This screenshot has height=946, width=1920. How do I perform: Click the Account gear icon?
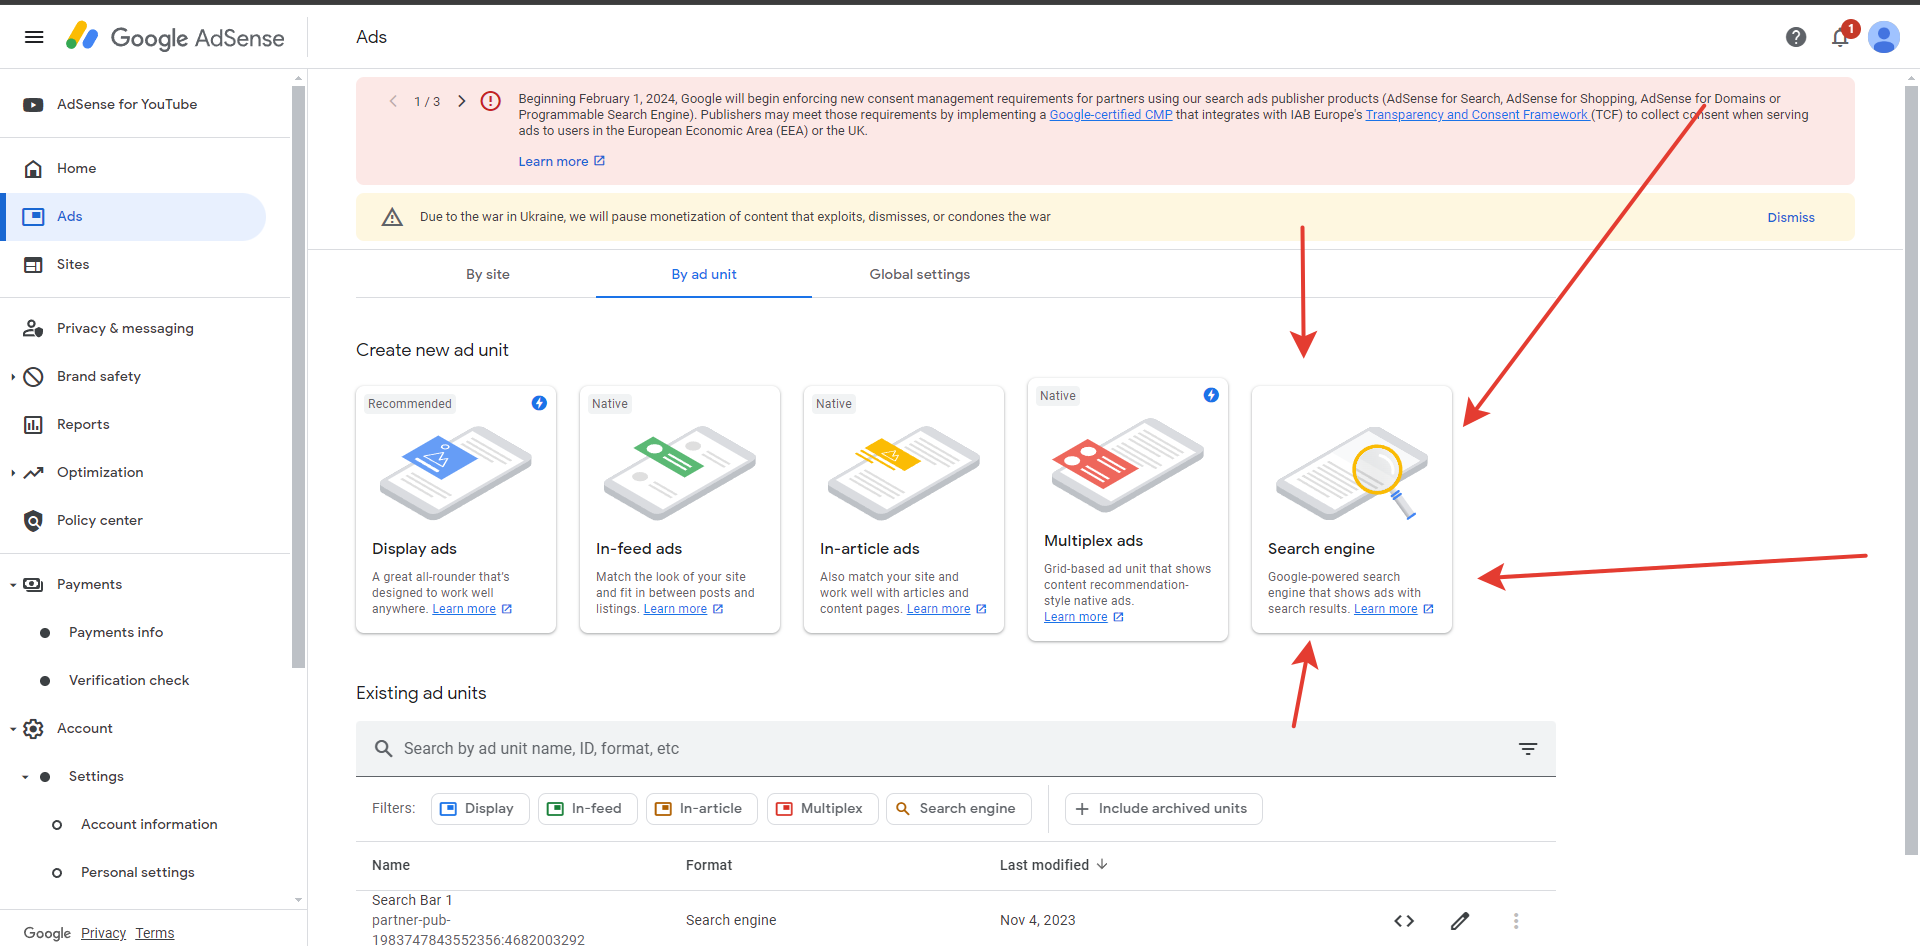[x=33, y=728]
